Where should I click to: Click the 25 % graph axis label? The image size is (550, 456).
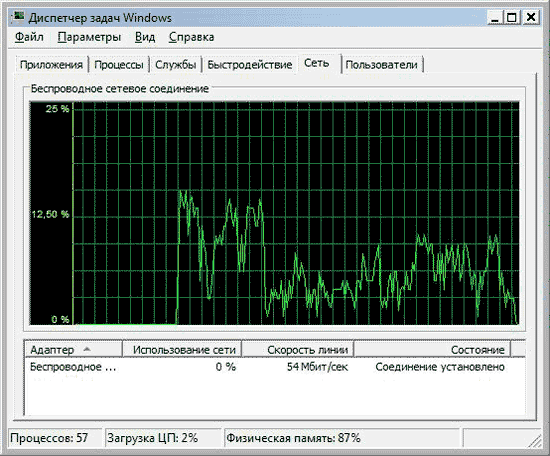point(58,109)
